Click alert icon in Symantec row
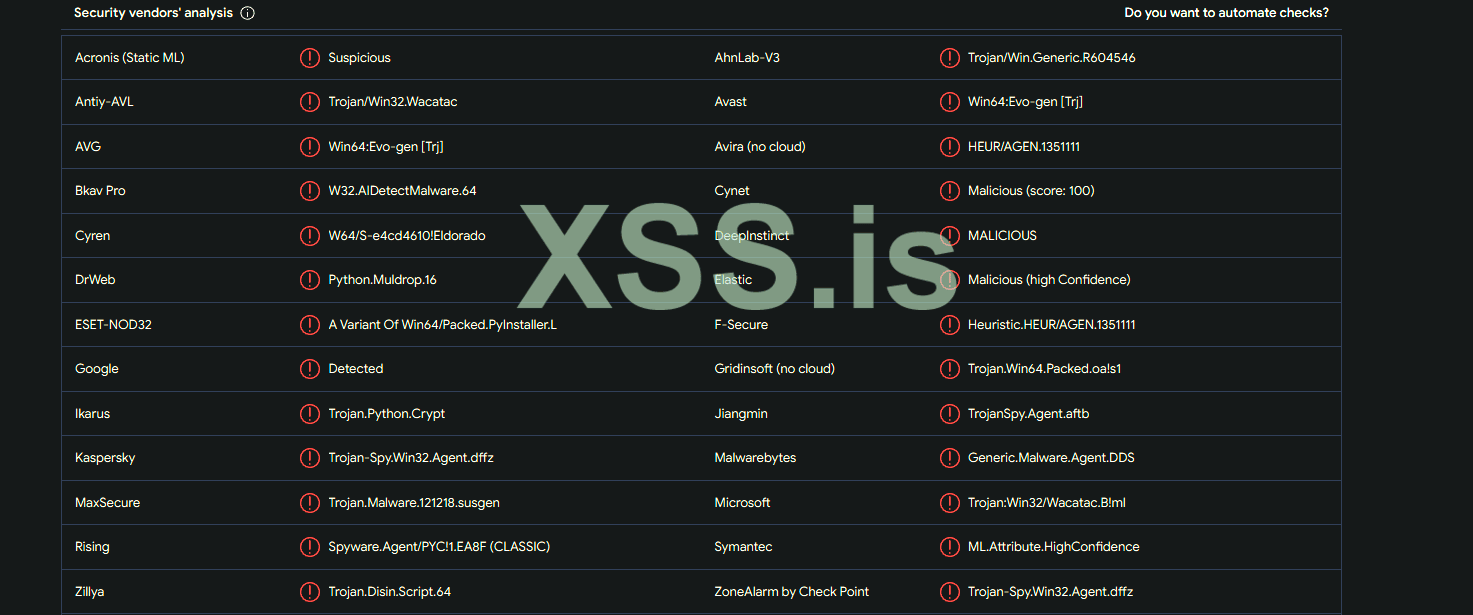Screen dimensions: 1473x615 950,547
